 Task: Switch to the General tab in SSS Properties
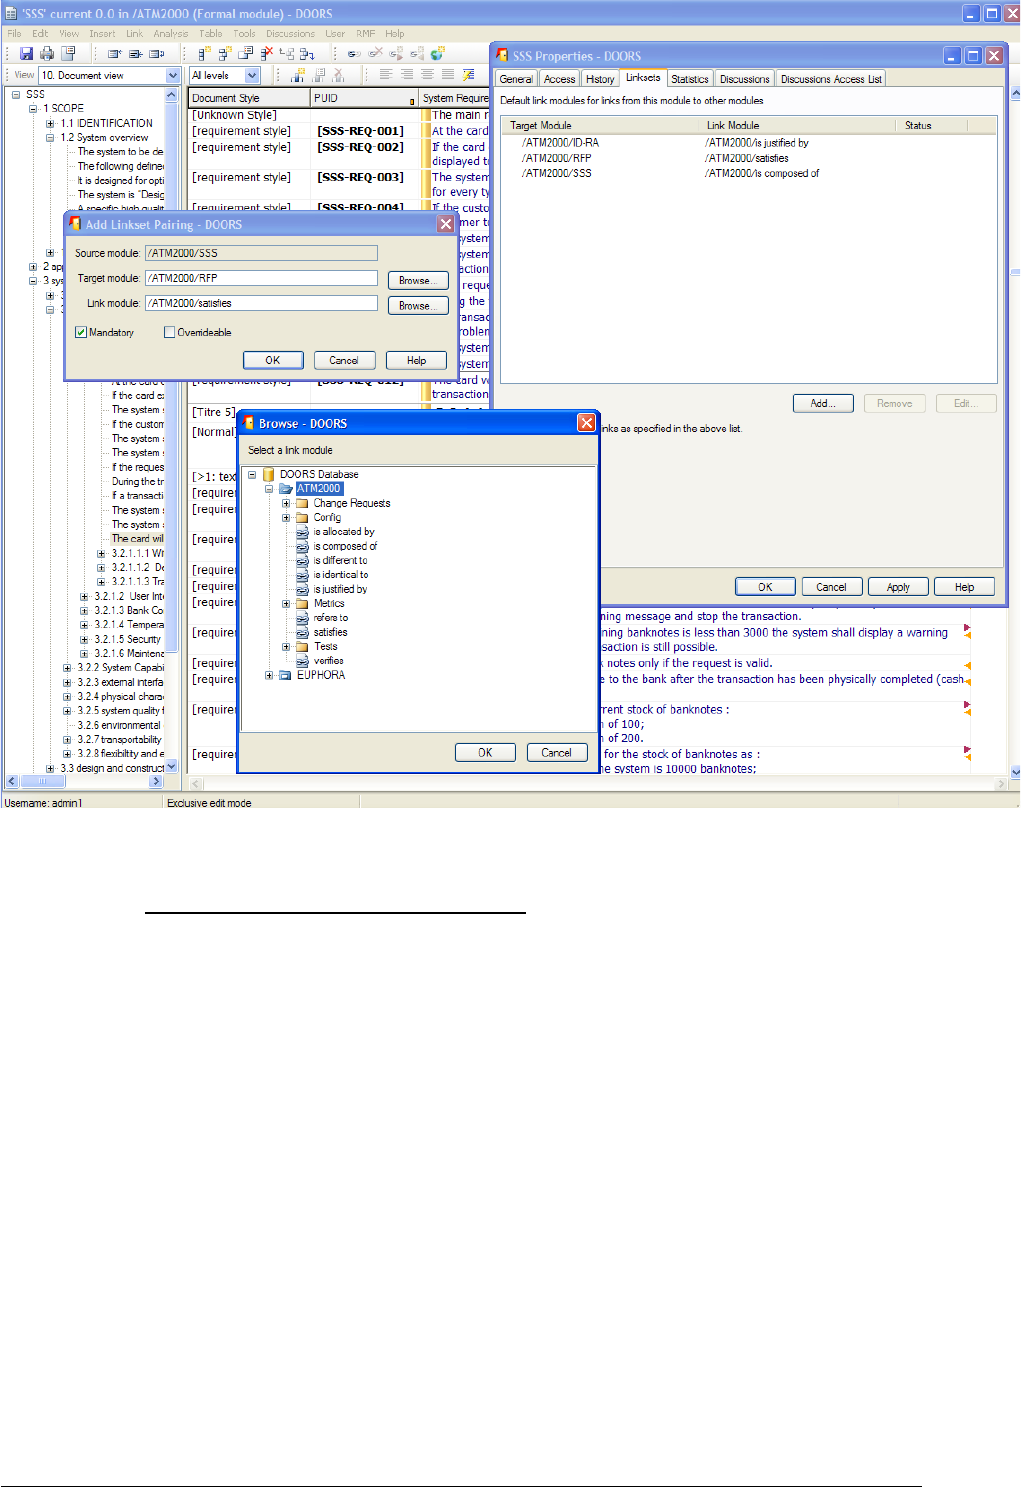(516, 79)
